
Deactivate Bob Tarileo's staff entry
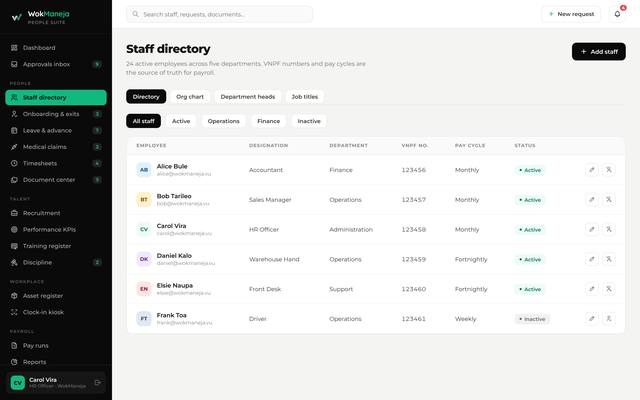pyautogui.click(x=609, y=200)
